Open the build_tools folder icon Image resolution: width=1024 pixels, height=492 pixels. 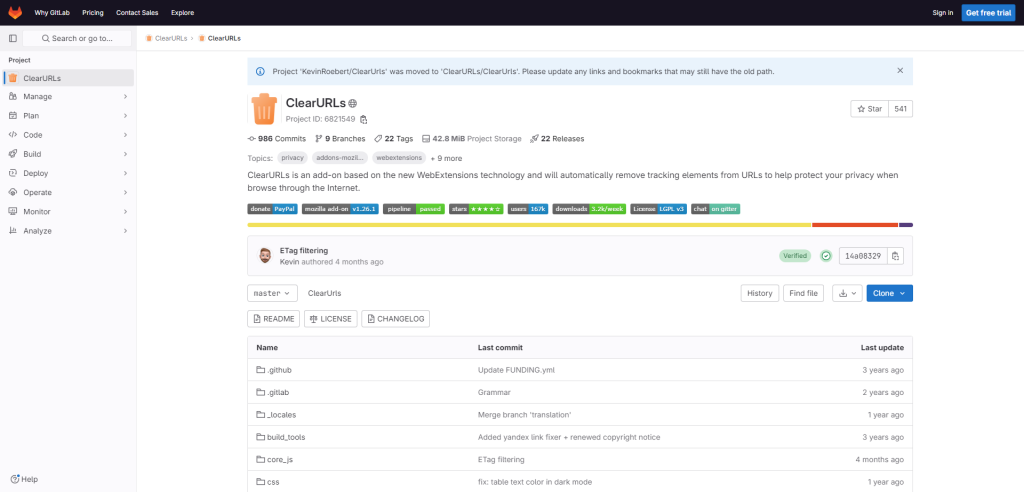261,437
